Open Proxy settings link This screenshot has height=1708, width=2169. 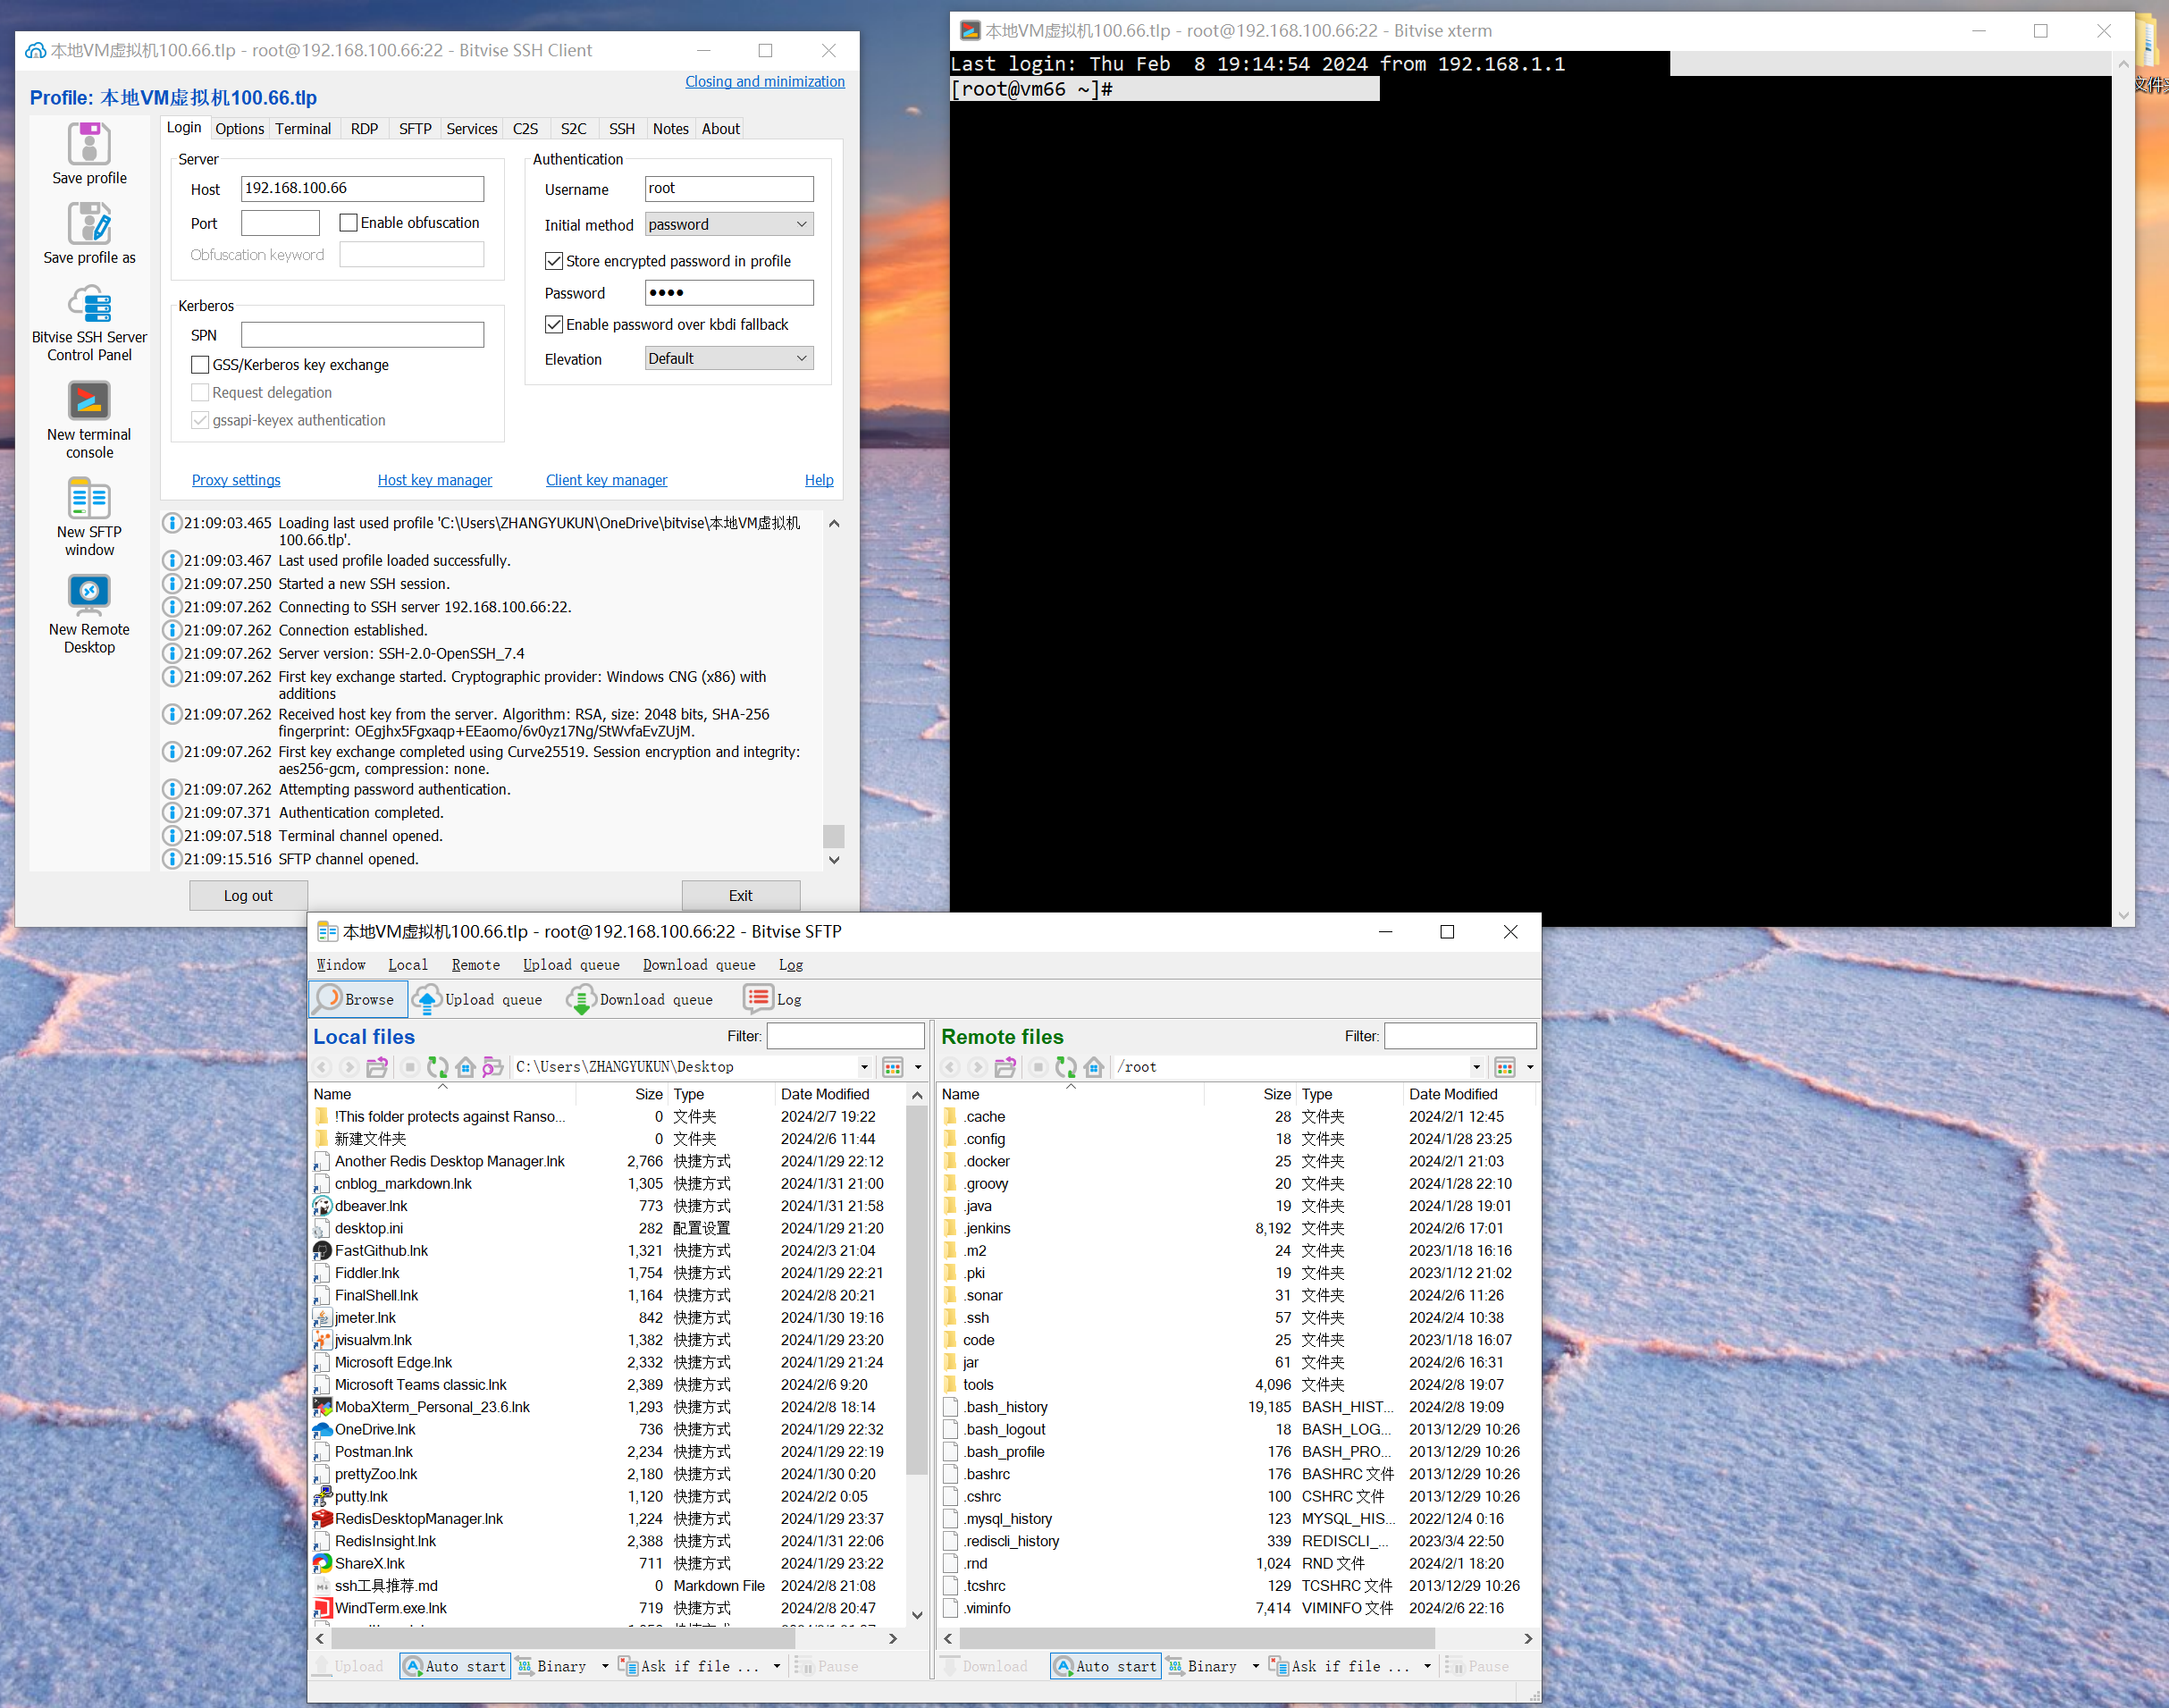(x=236, y=480)
